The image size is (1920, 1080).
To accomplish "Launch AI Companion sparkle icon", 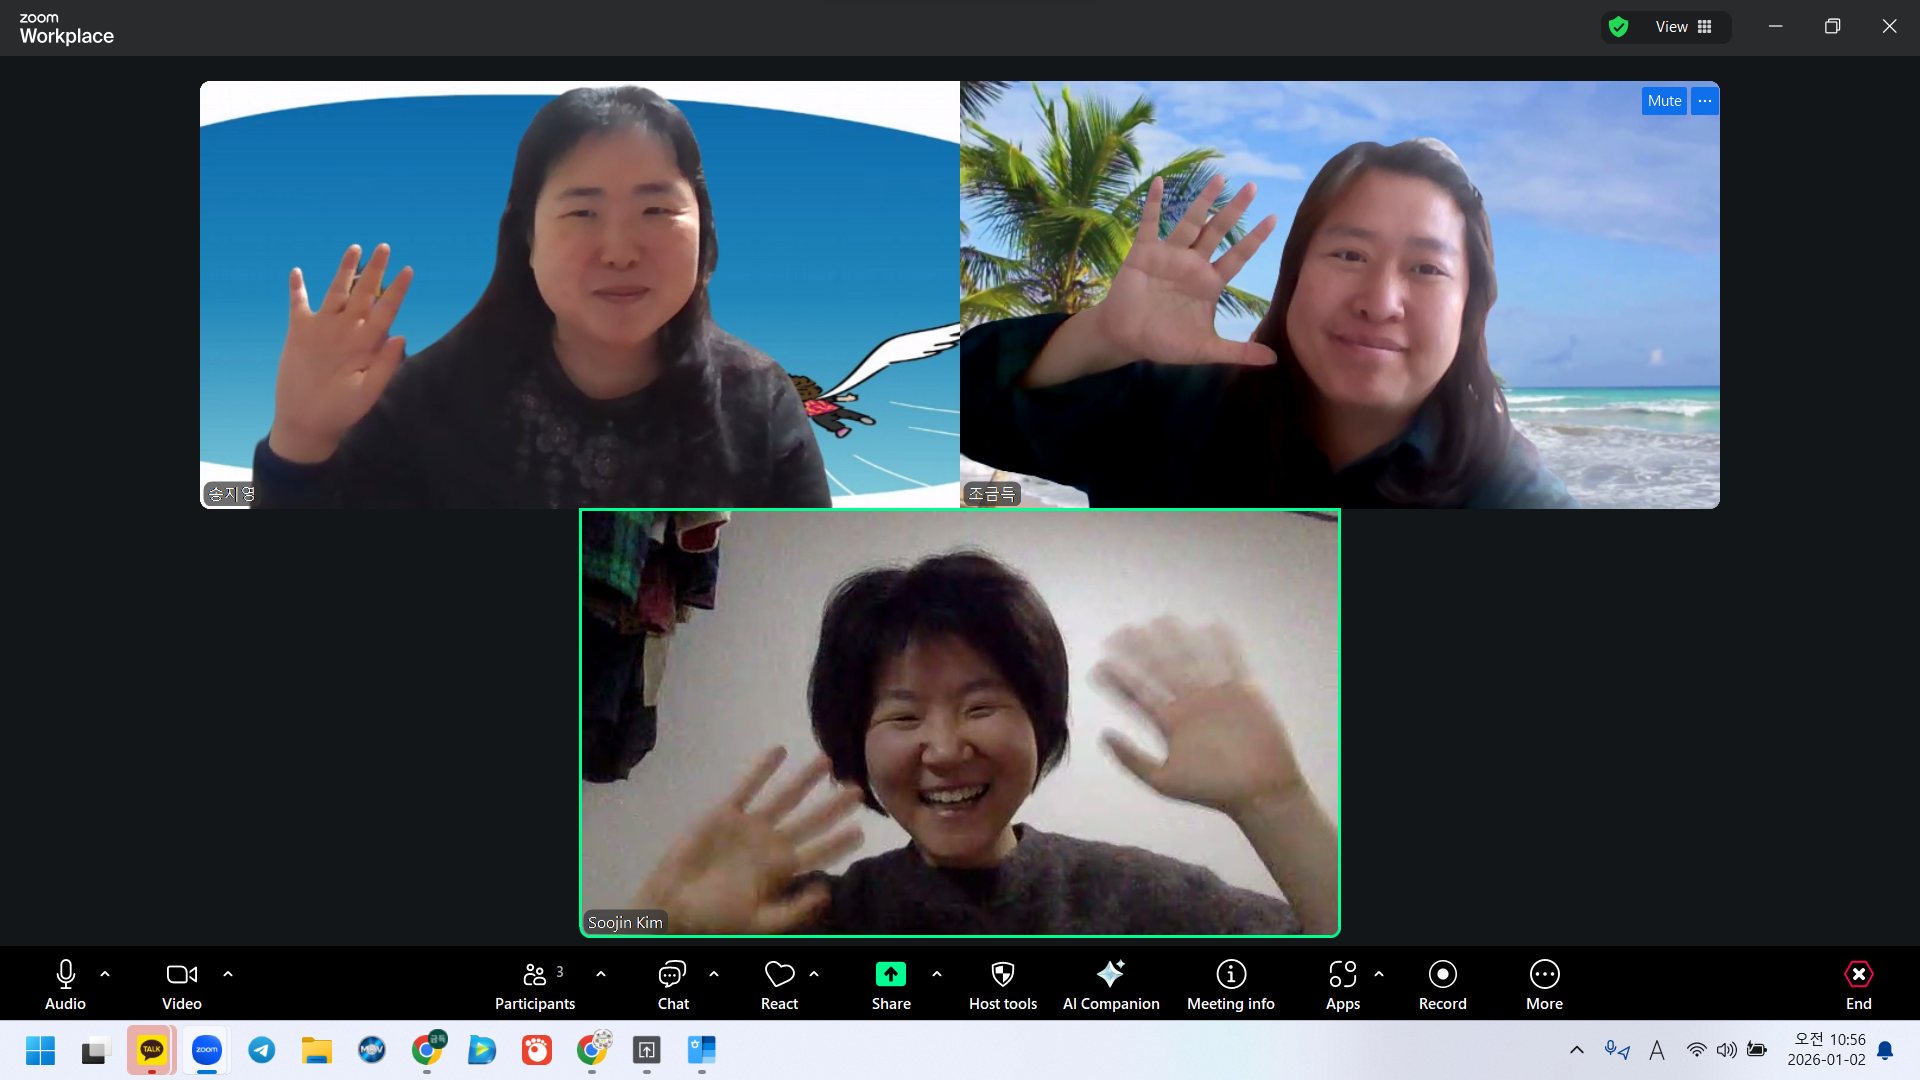I will click(1110, 975).
